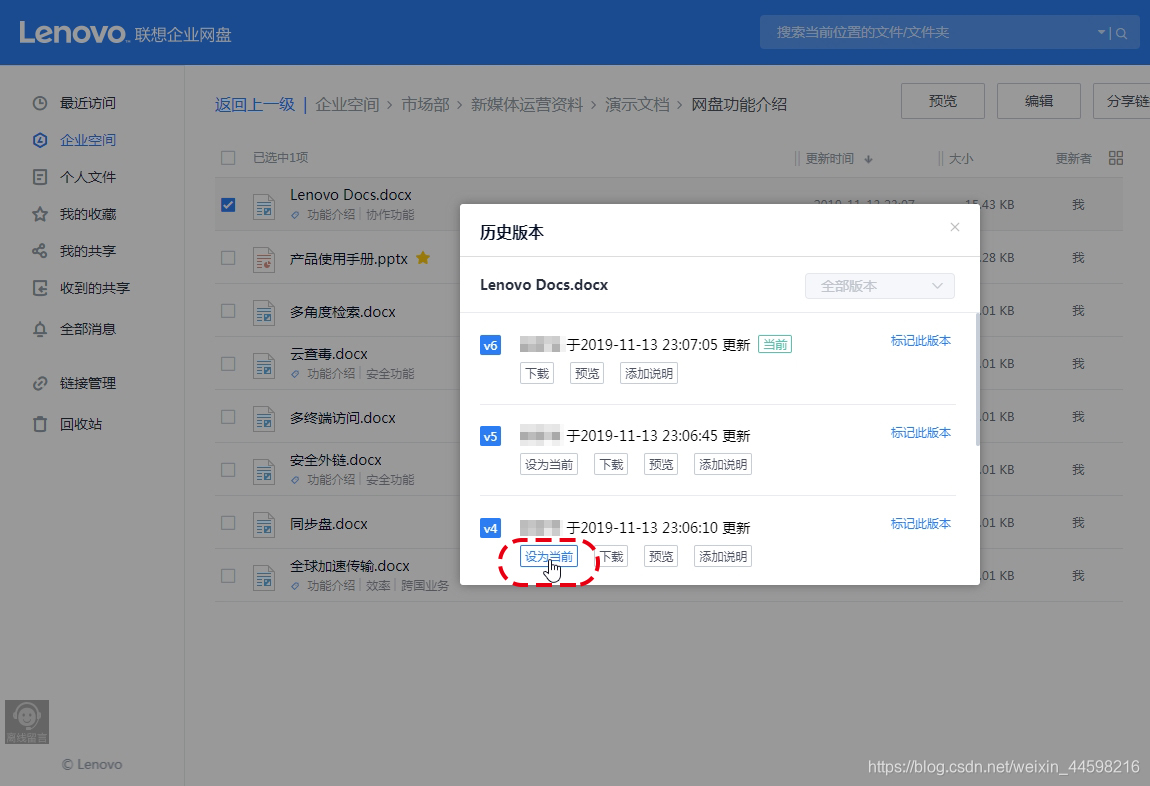
Task: Click 返回上一级 link
Action: 254,105
